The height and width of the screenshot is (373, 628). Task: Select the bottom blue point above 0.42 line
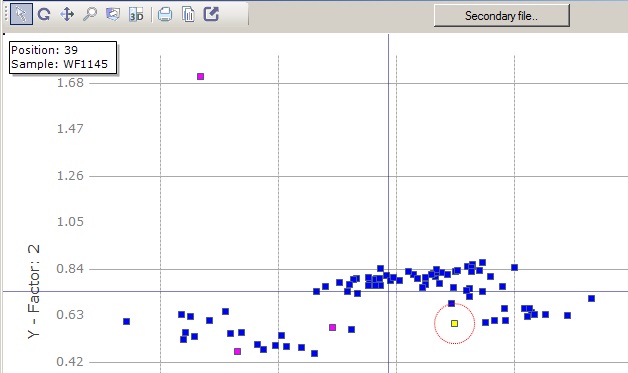(314, 353)
